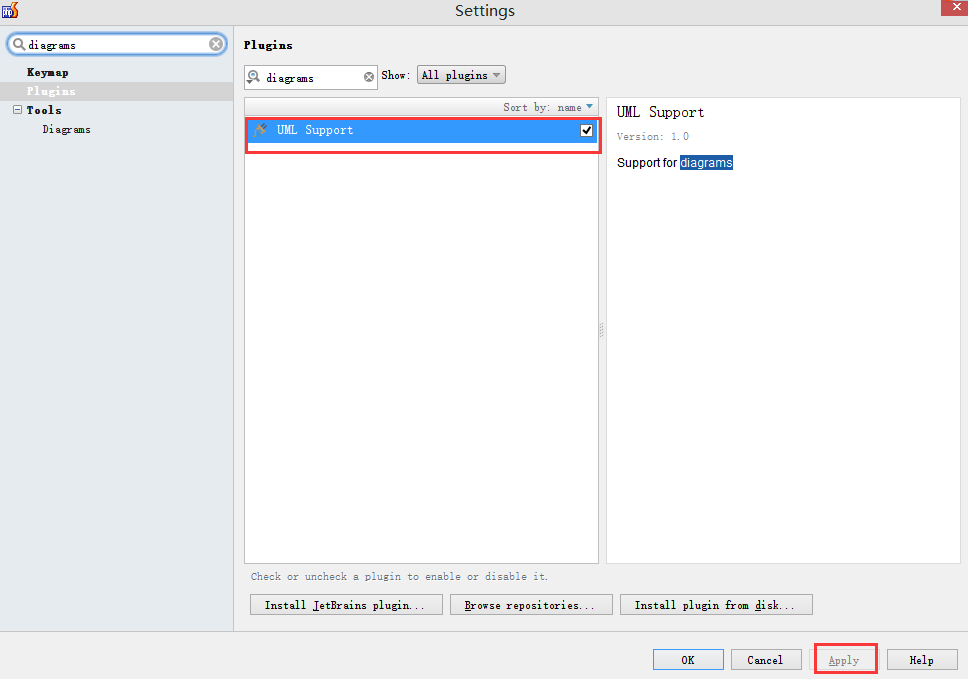968x679 pixels.
Task: Click the settings search magnifier icon
Action: pyautogui.click(x=19, y=44)
